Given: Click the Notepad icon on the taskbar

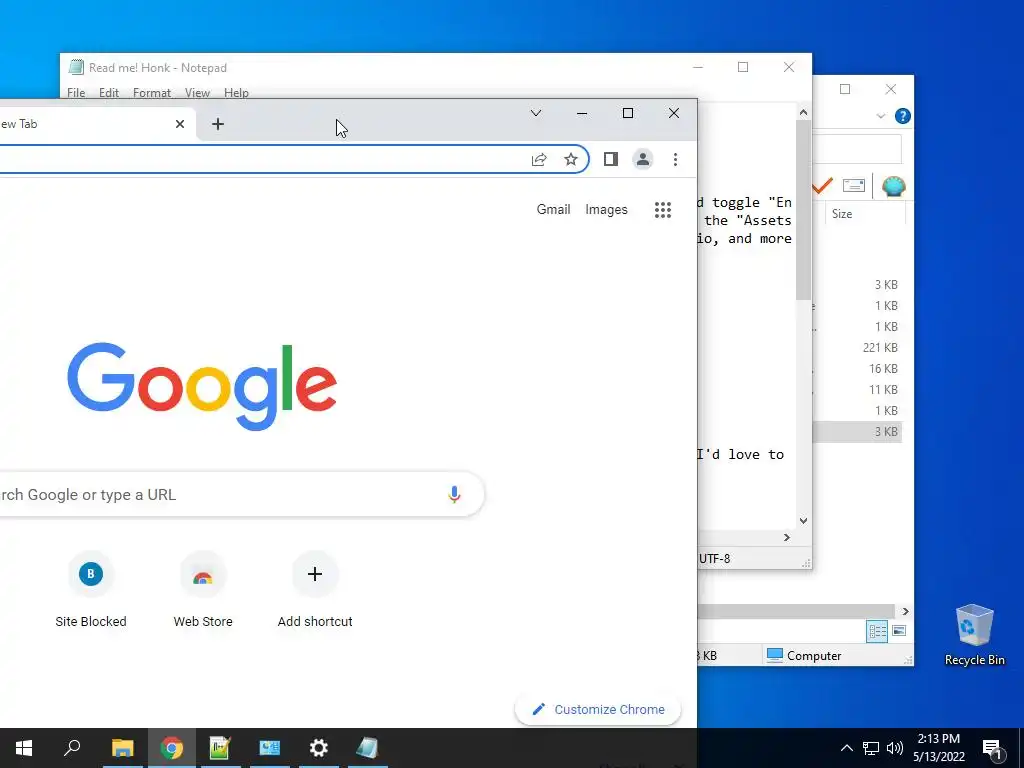Looking at the screenshot, I should point(368,748).
